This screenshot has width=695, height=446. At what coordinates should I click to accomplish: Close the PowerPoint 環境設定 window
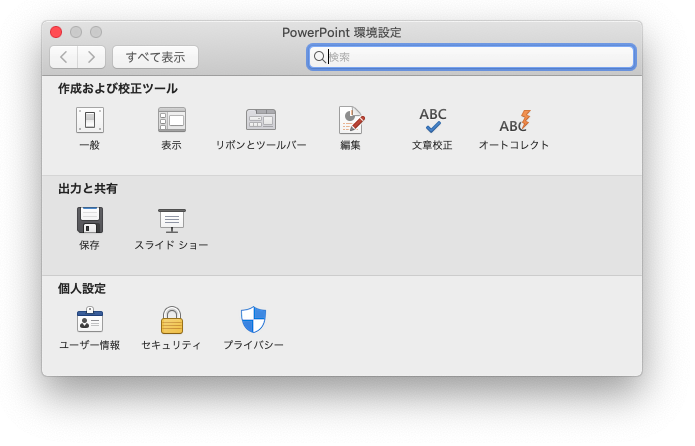click(x=56, y=32)
